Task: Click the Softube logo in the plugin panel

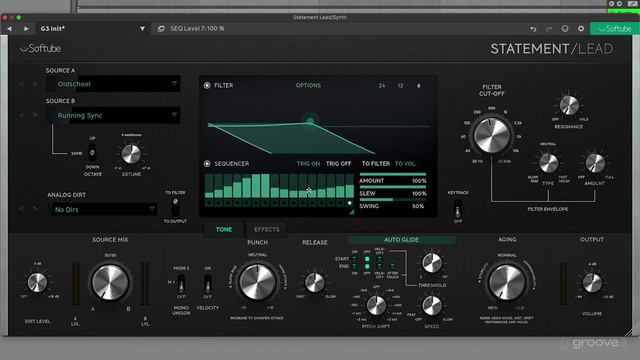Action: pos(40,49)
